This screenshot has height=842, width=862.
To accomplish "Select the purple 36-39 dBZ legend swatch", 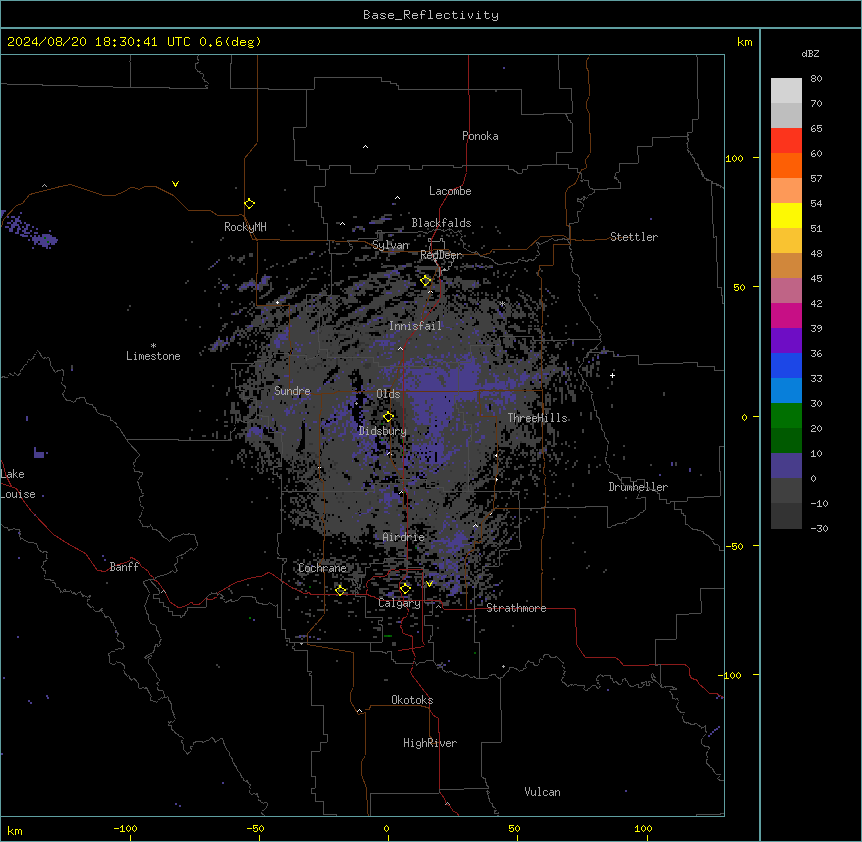I will (786, 341).
